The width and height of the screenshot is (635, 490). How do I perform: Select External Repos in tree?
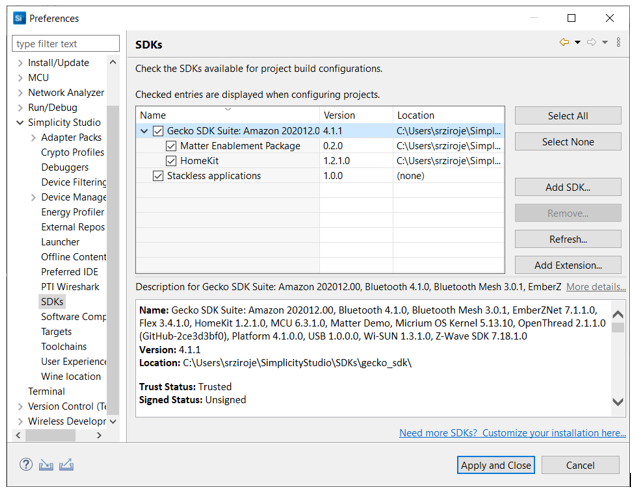tap(73, 227)
